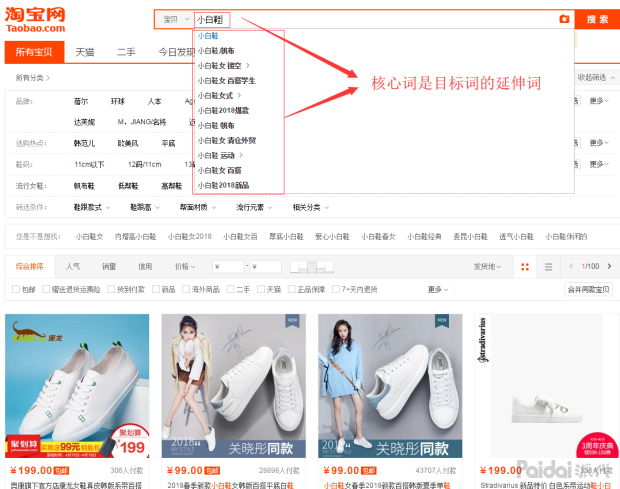Open the 发货地 dropdown
Screen dimensions: 620x489
487,266
